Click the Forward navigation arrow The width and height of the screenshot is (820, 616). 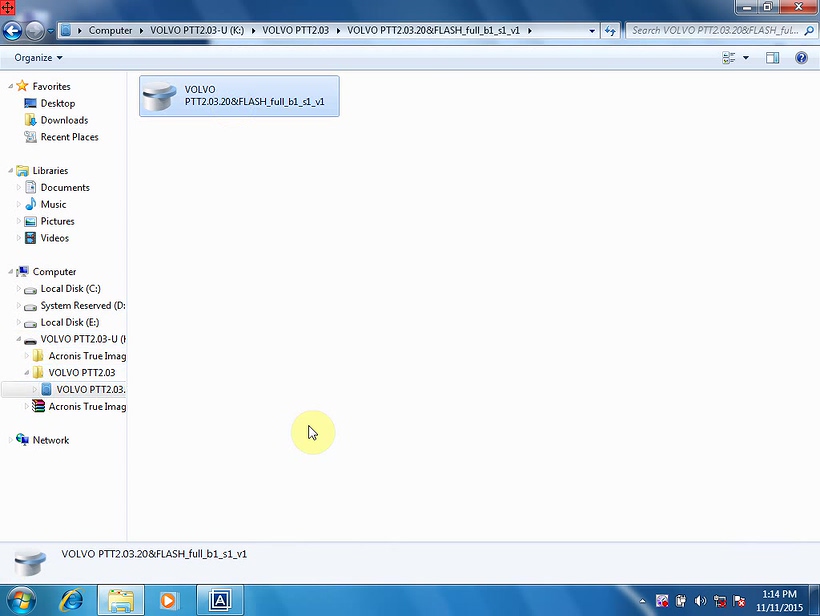(x=35, y=31)
